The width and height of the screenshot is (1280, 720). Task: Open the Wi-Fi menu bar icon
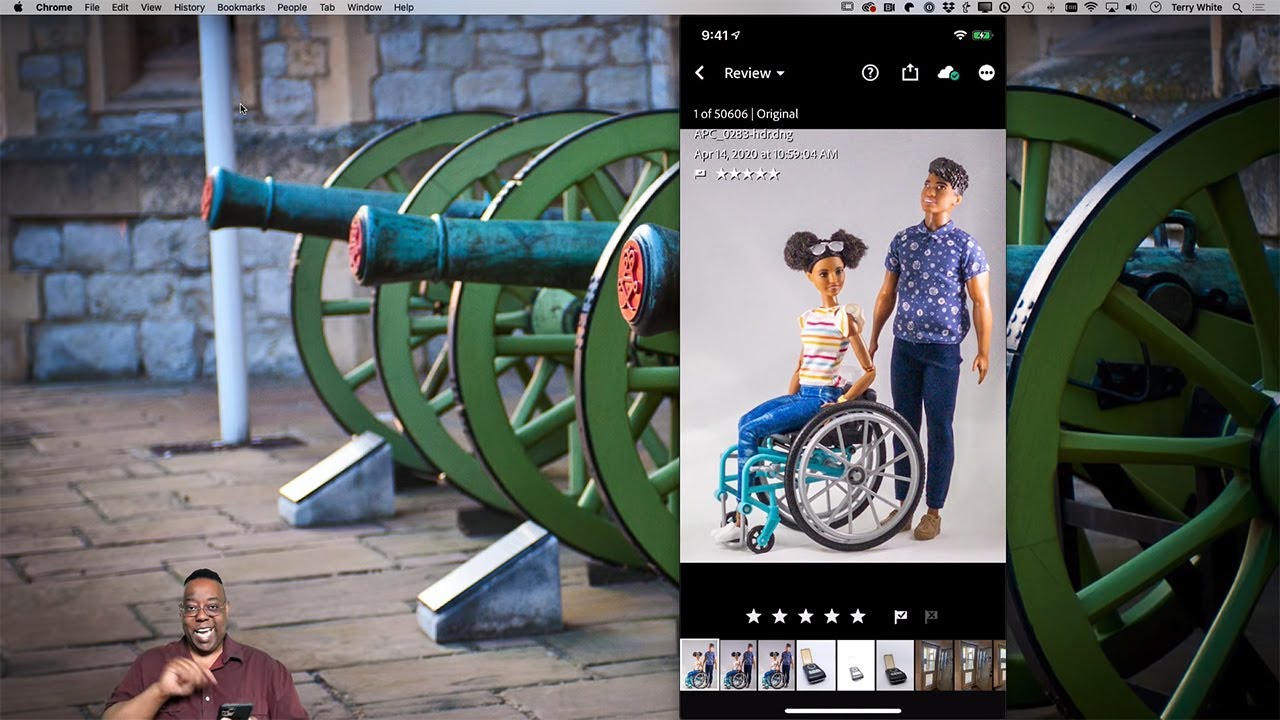click(x=1091, y=7)
